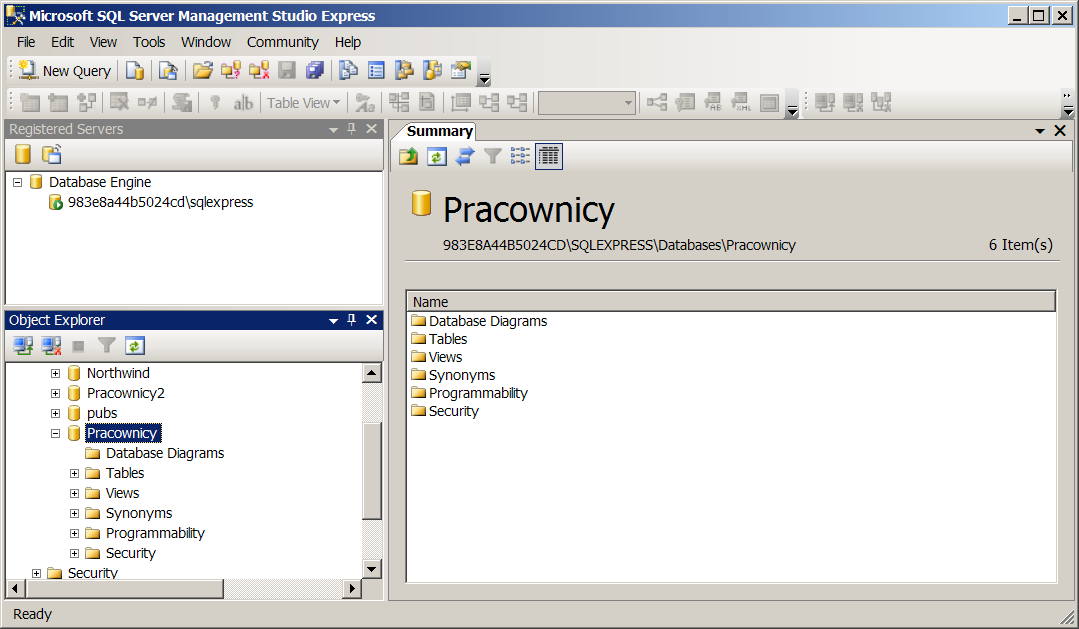Screen dimensions: 1079x629
Task: Click Object Explorer scroll right arrow
Action: coord(352,588)
